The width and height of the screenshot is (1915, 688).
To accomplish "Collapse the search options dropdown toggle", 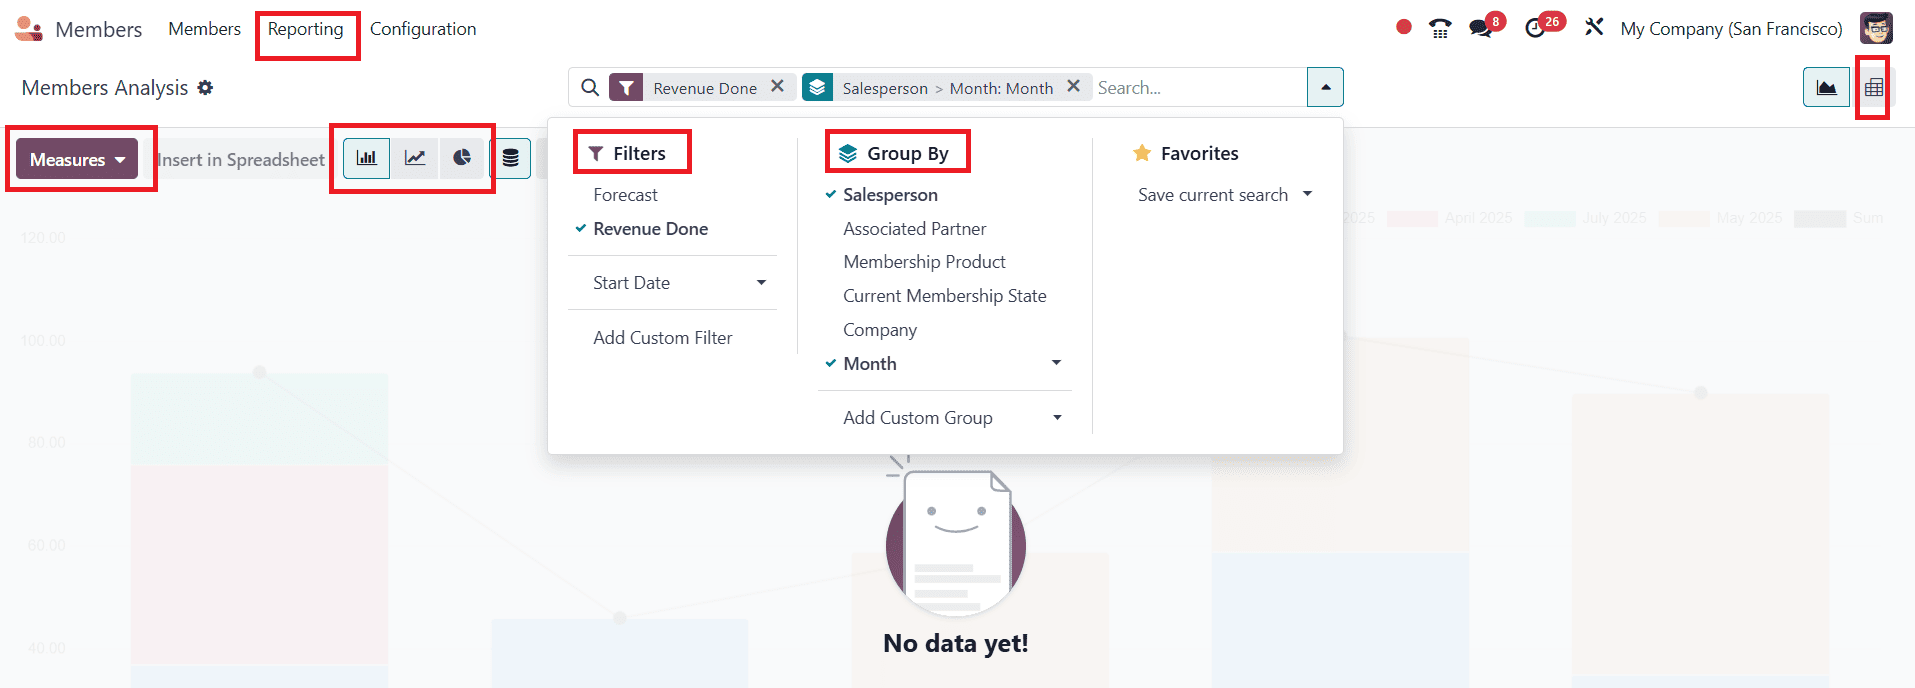I will click(x=1325, y=87).
